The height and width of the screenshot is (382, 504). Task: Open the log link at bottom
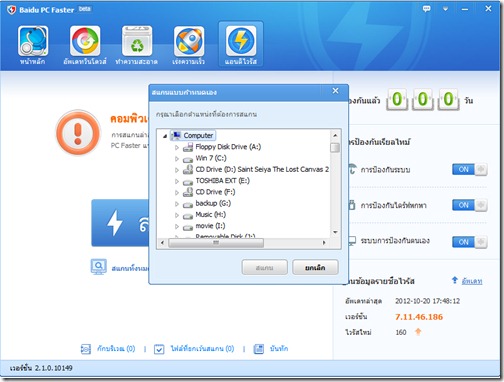279,349
